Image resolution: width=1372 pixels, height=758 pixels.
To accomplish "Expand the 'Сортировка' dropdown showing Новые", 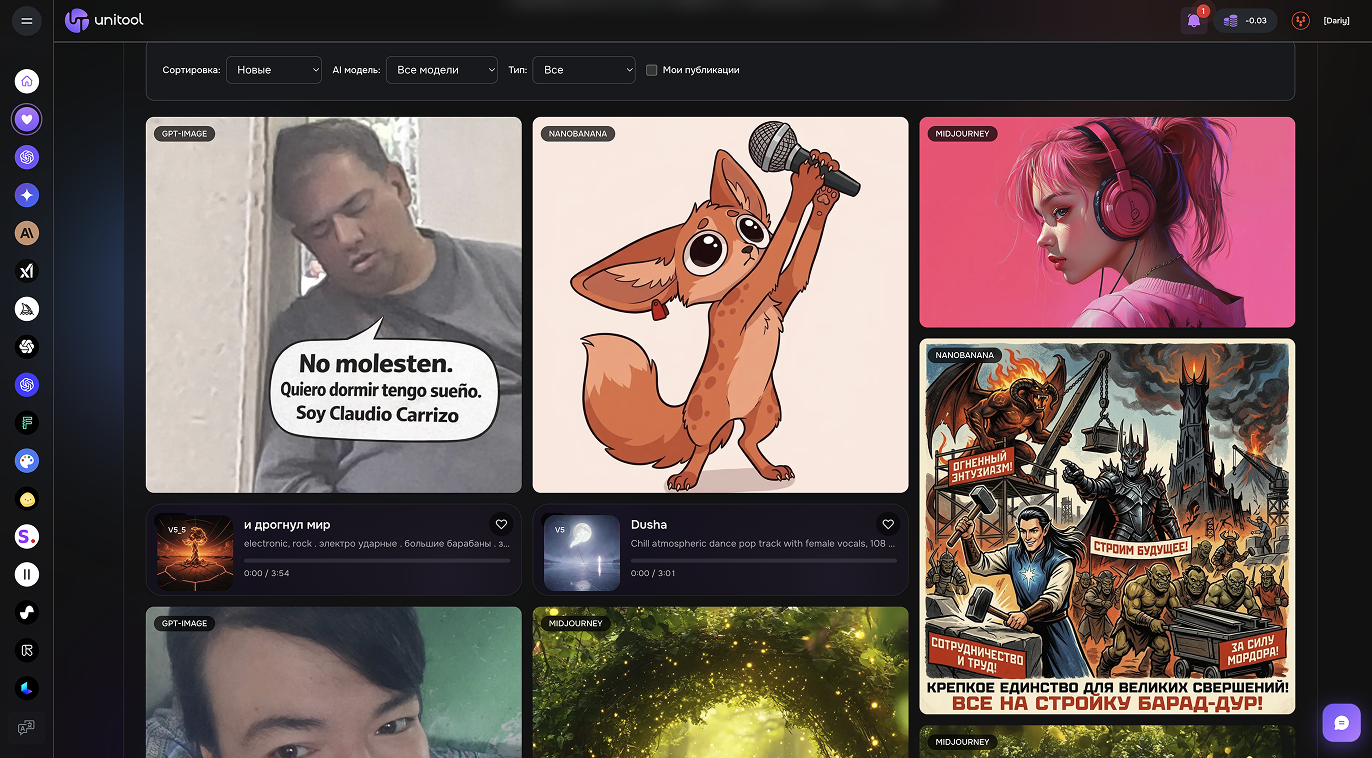I will (x=274, y=70).
